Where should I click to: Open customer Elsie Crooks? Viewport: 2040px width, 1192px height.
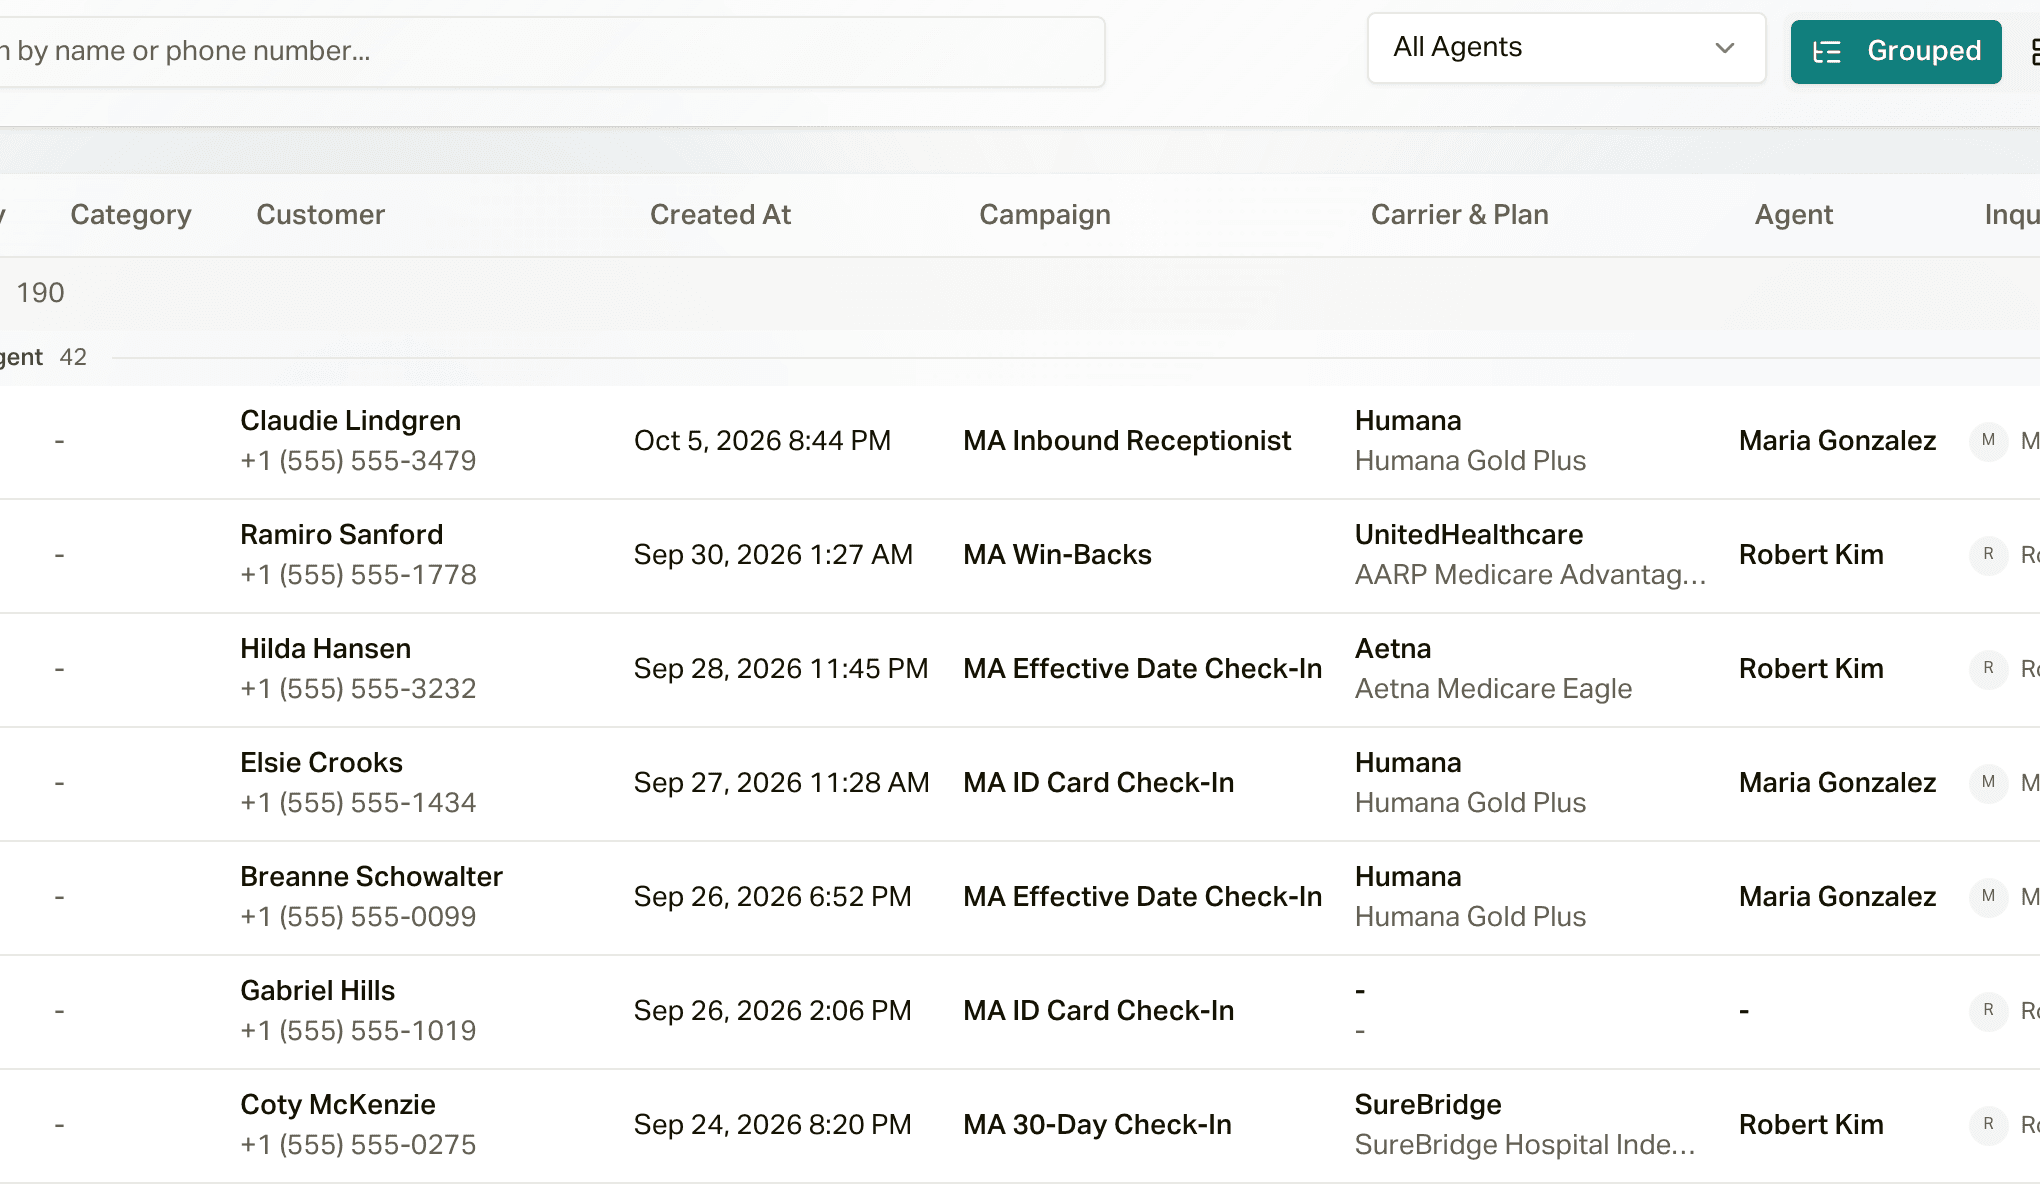point(321,763)
